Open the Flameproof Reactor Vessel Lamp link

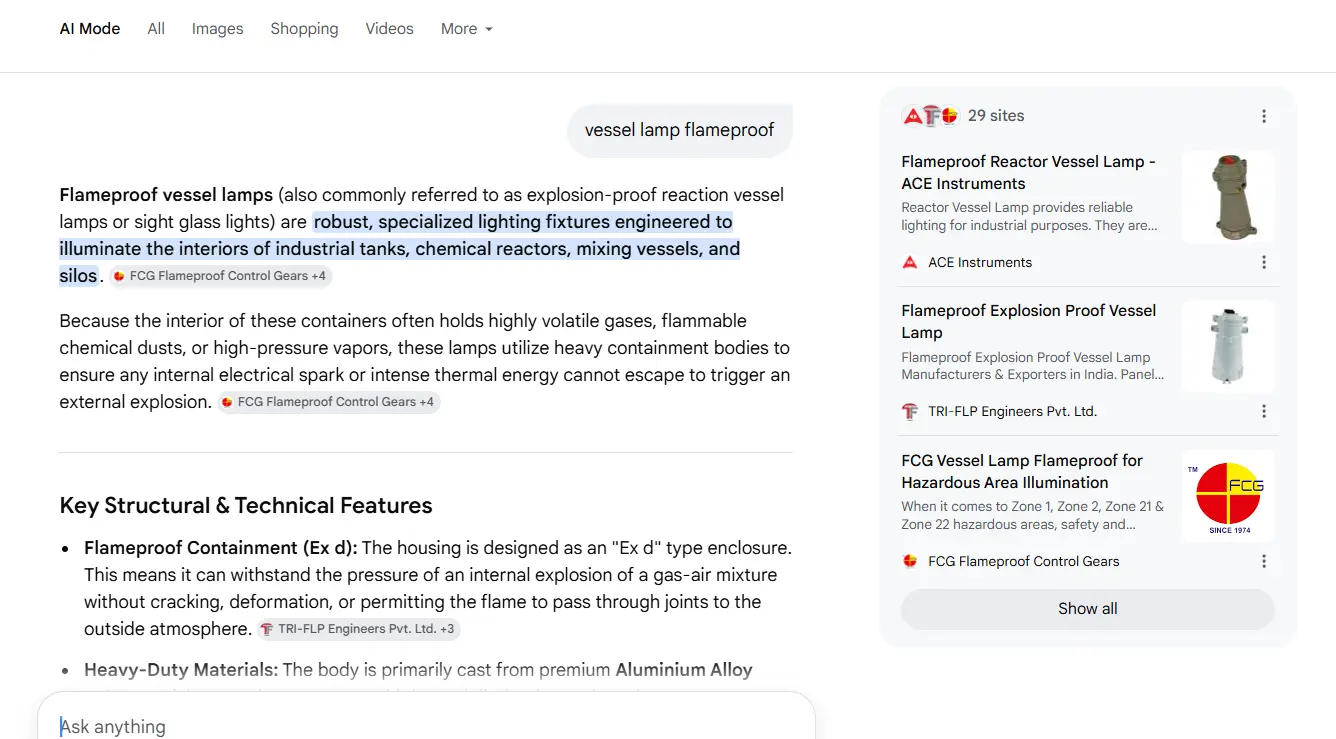click(x=1029, y=172)
